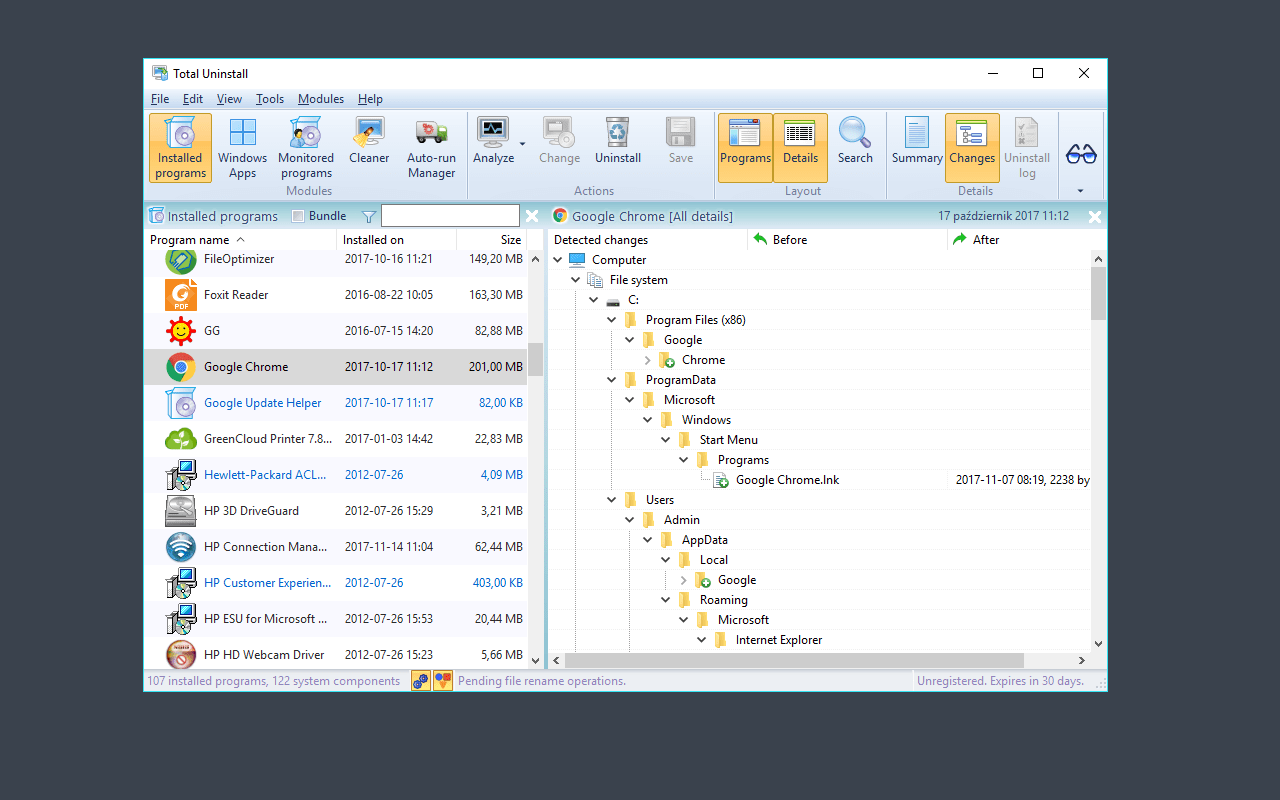Enable the Bundle checkbox
The width and height of the screenshot is (1280, 800).
[x=298, y=216]
